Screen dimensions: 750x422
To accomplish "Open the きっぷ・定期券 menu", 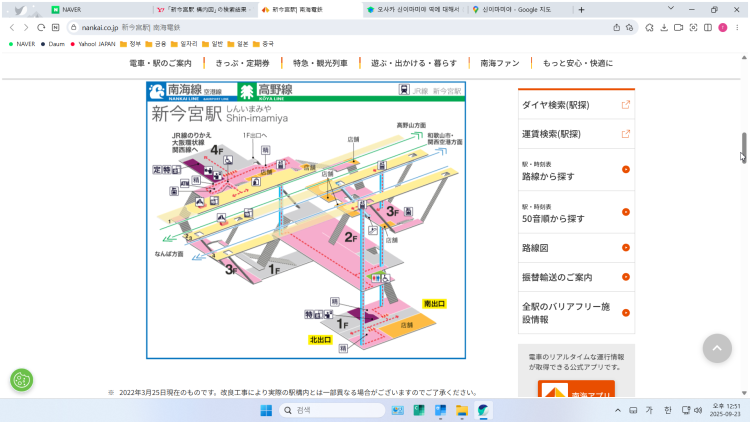I will (243, 63).
